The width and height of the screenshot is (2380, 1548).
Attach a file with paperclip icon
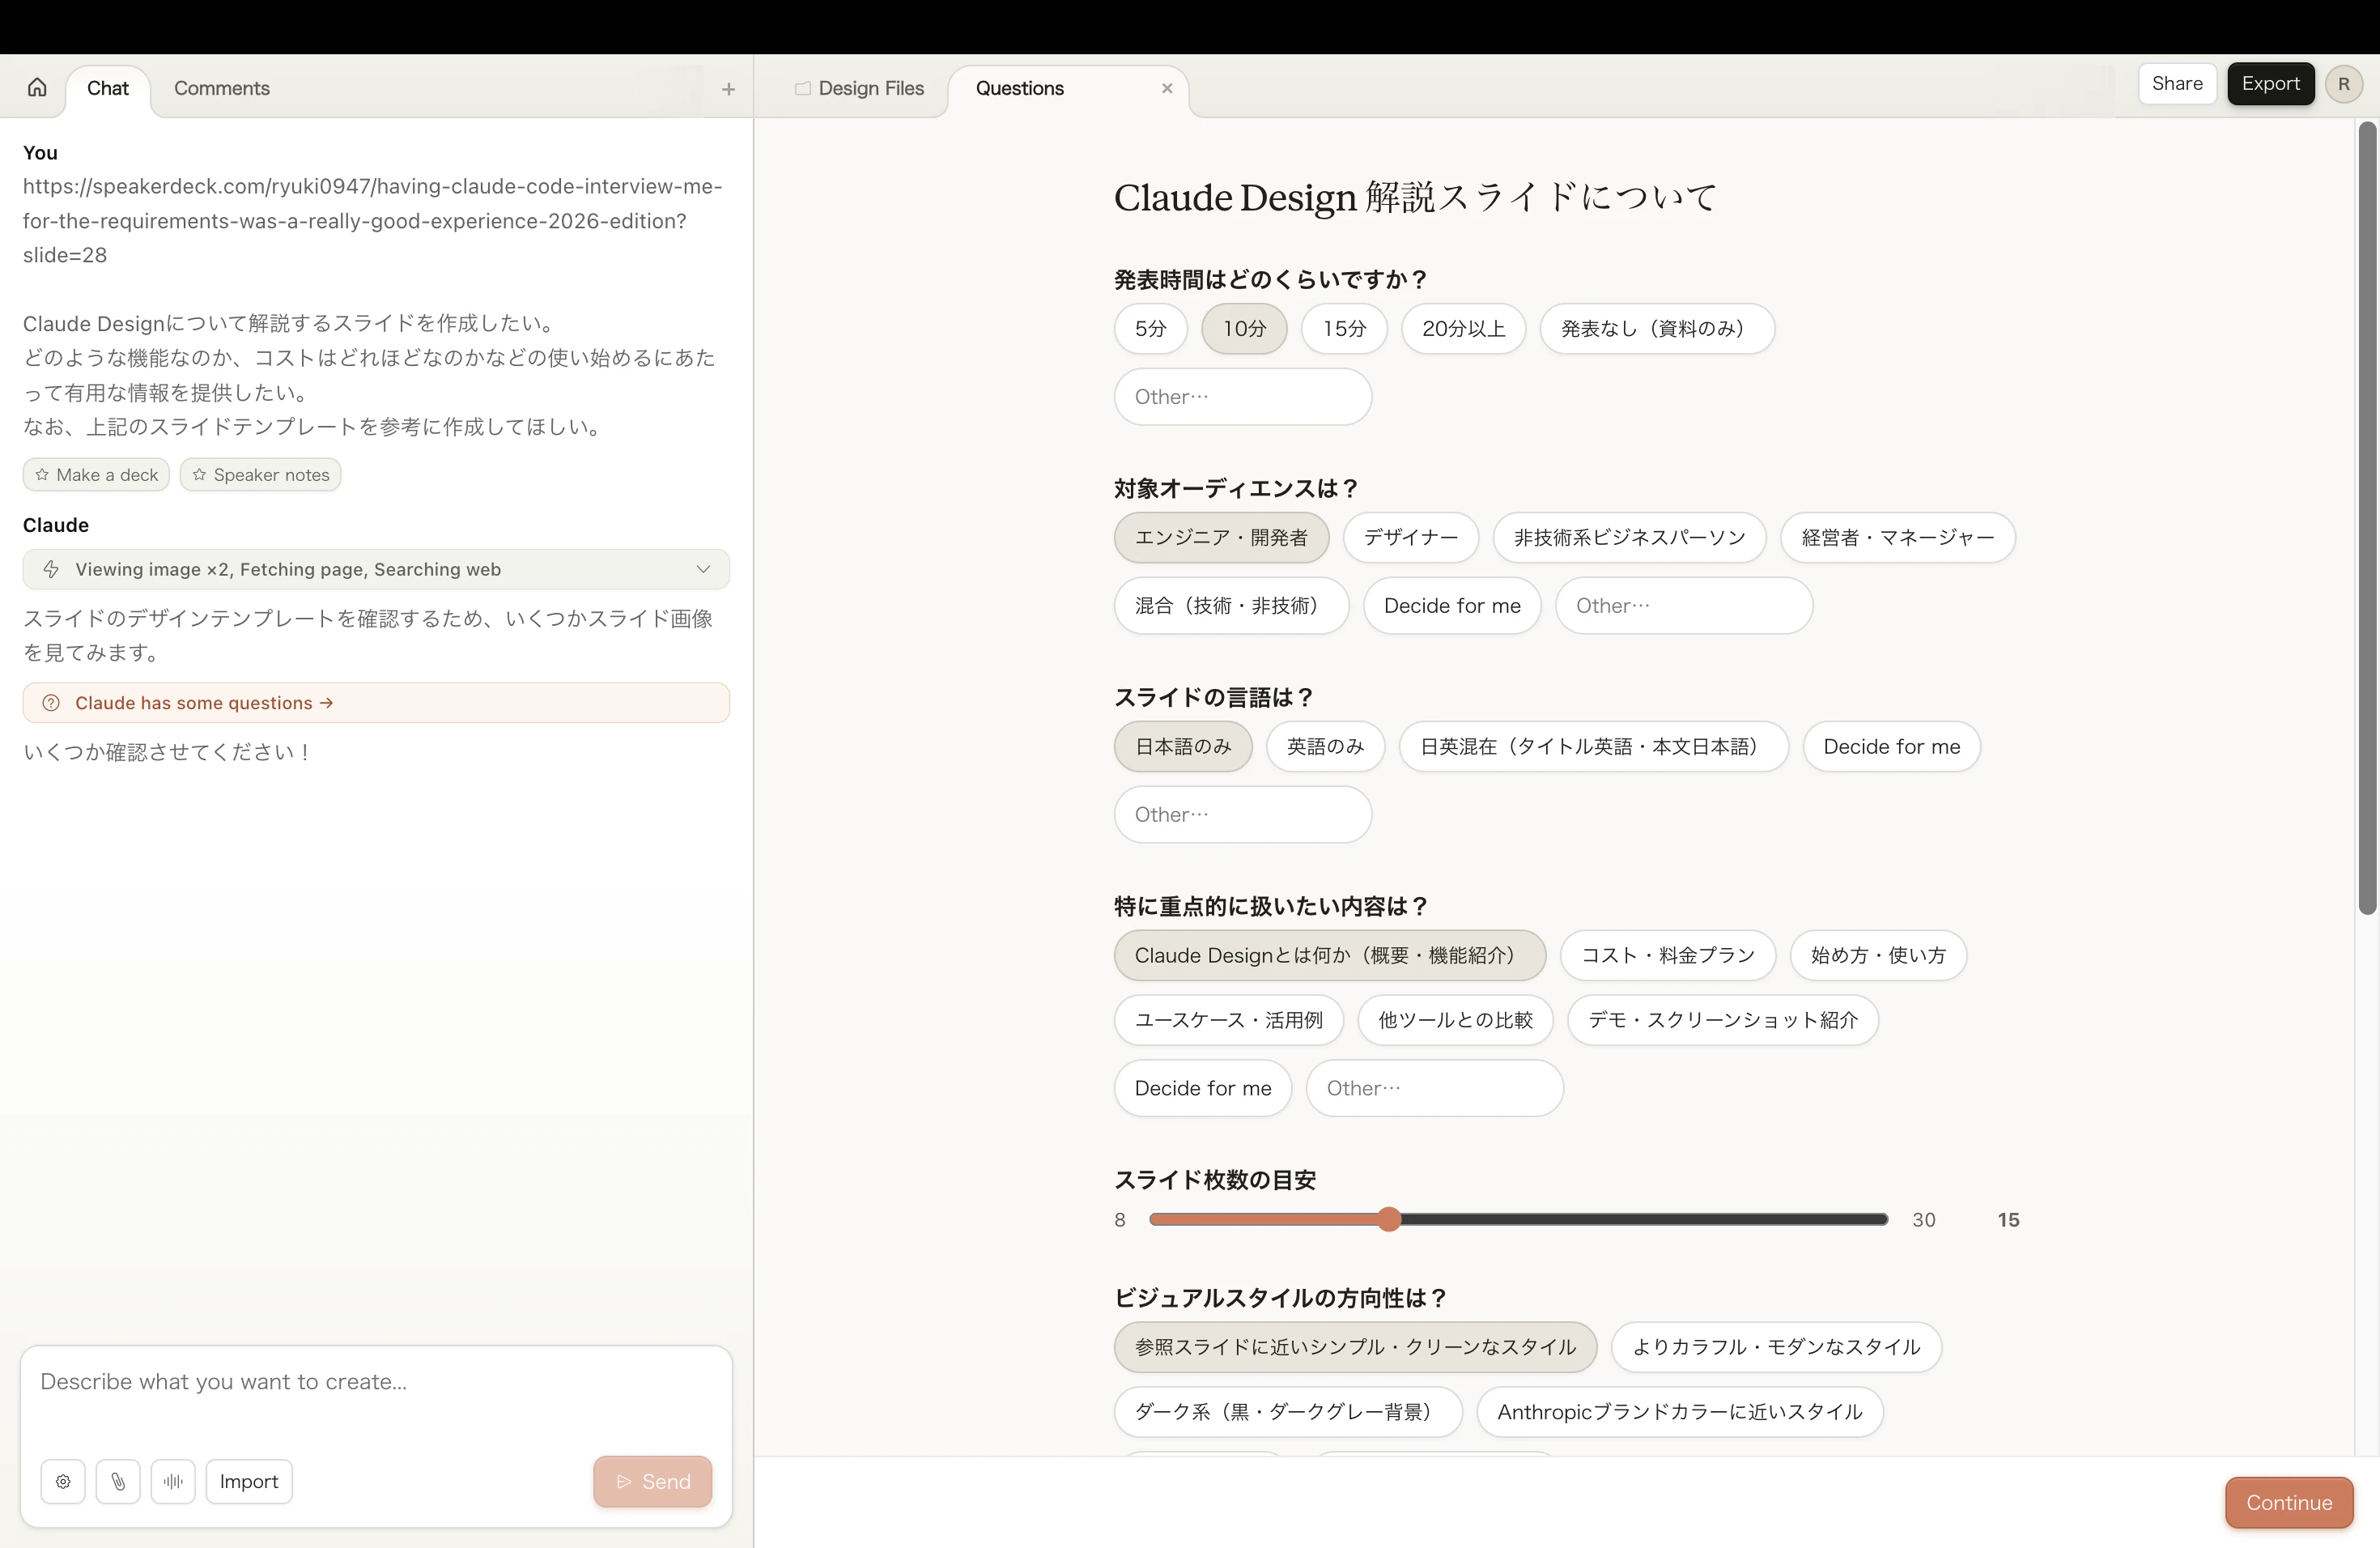118,1481
